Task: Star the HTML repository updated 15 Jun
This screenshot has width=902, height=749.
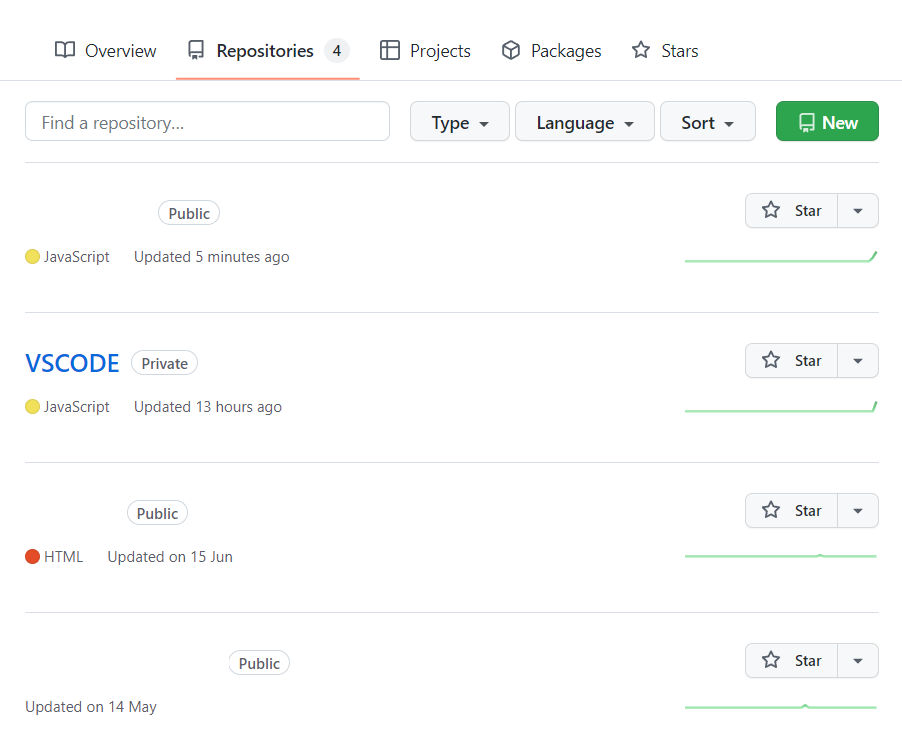Action: pos(792,511)
